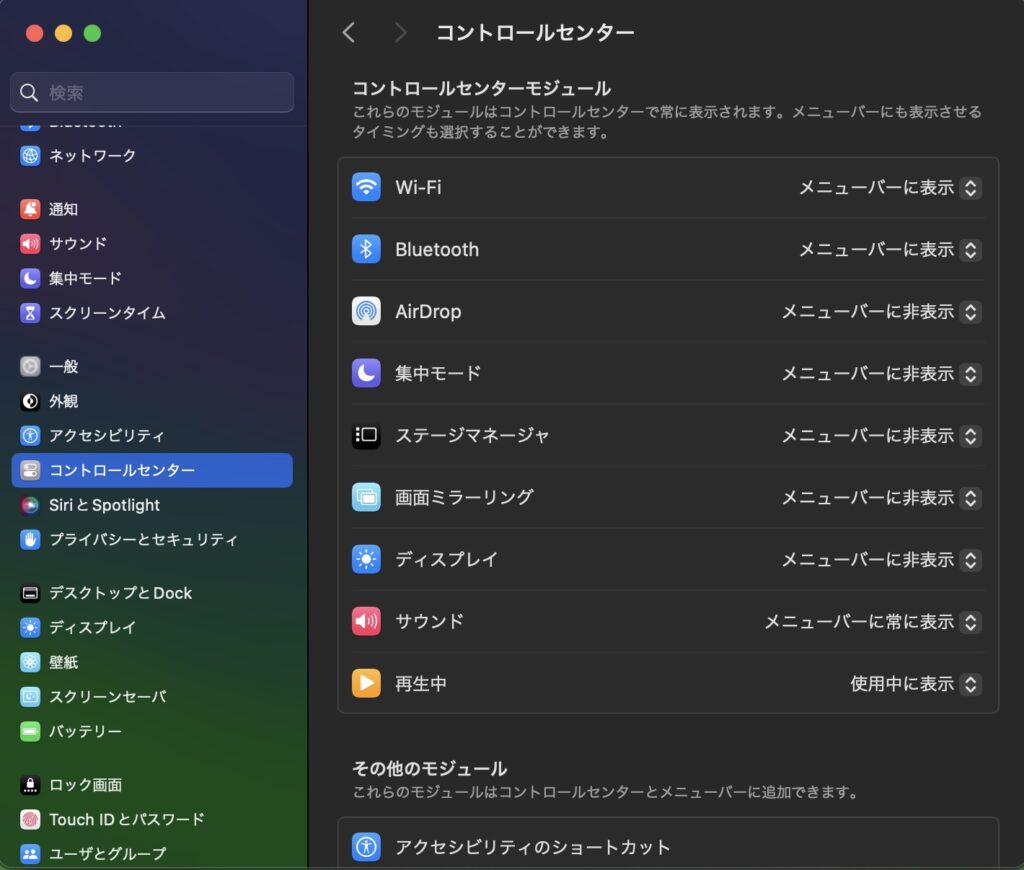Click the 画面ミラーリング icon
This screenshot has width=1024, height=870.
[x=366, y=497]
